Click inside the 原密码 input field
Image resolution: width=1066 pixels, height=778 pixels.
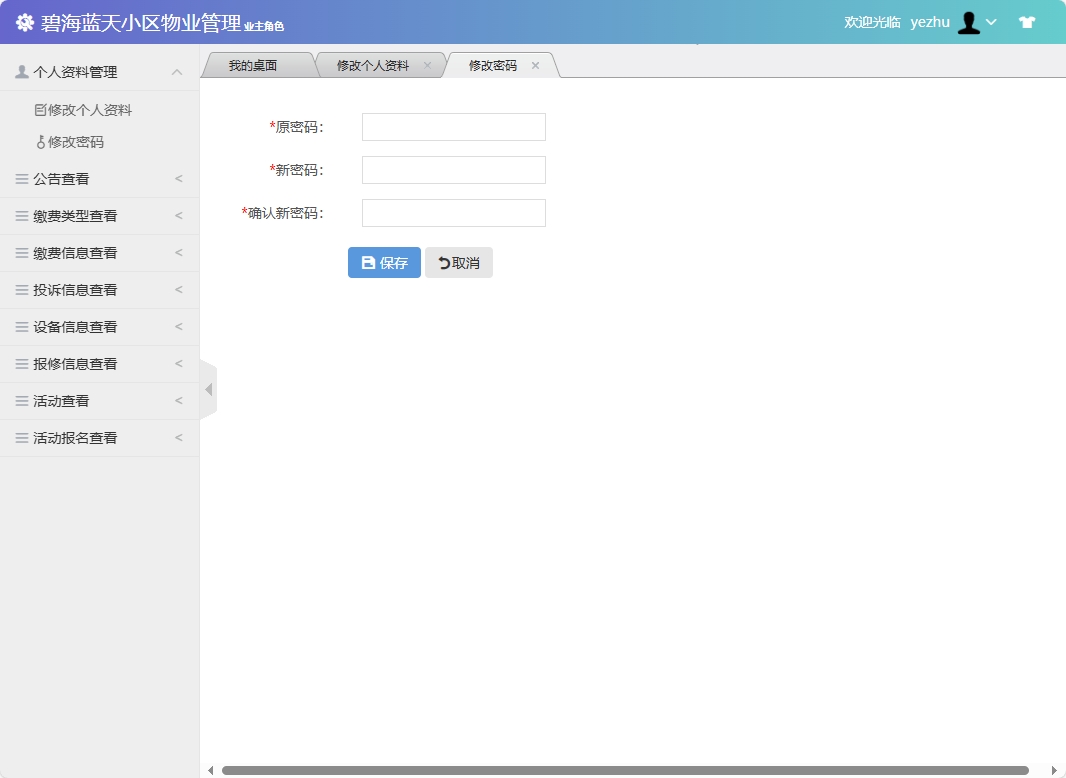[x=452, y=127]
